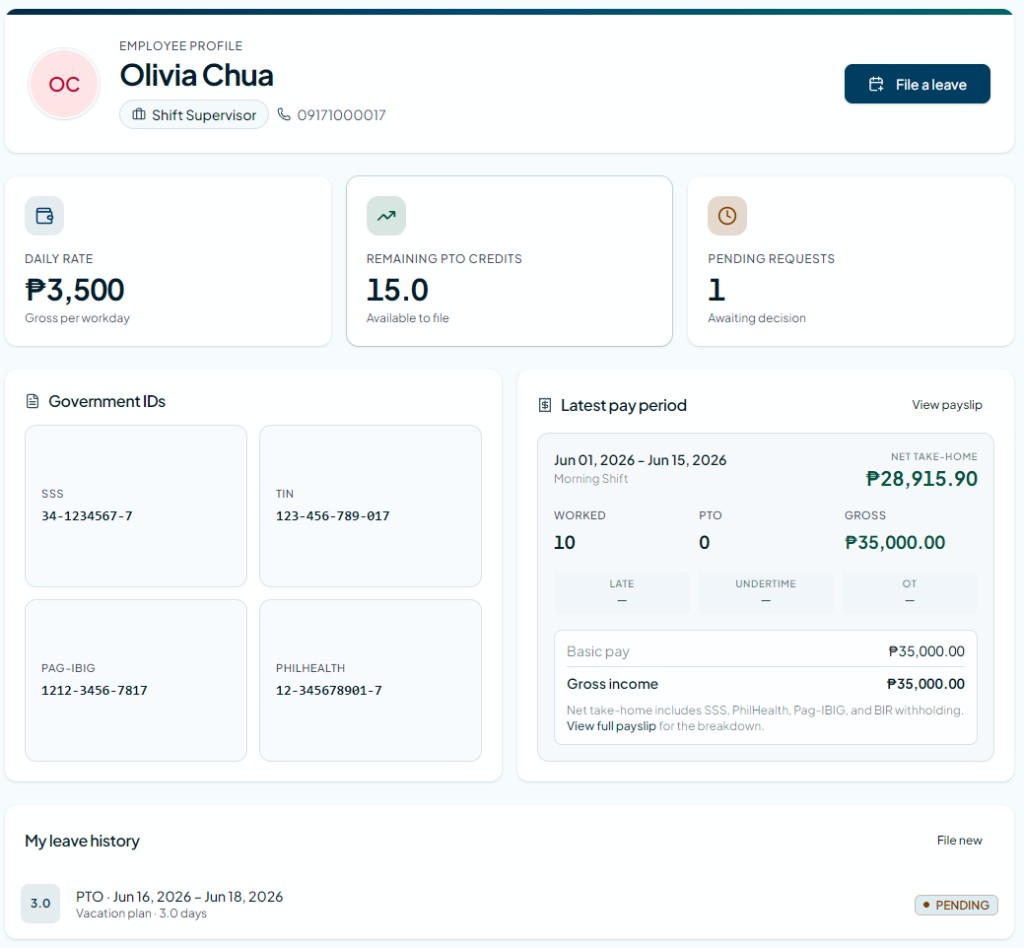This screenshot has width=1024, height=948.
Task: Click the OT cell
Action: pos(910,593)
